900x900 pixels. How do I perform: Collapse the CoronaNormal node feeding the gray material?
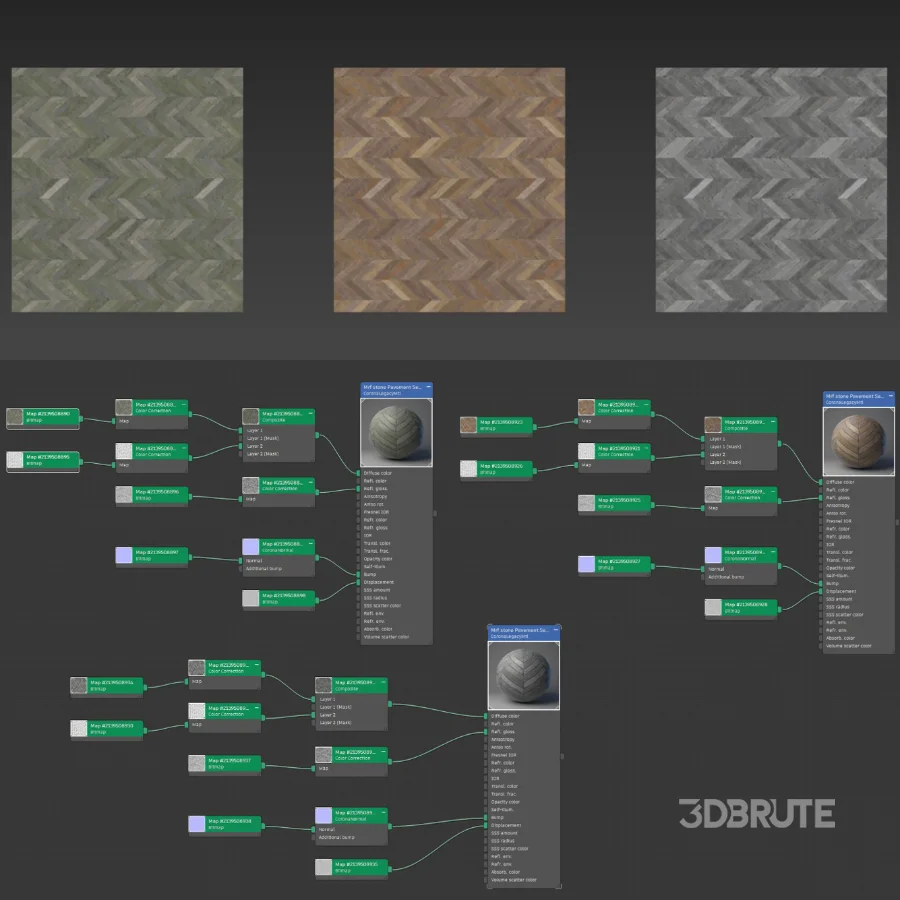coord(383,812)
